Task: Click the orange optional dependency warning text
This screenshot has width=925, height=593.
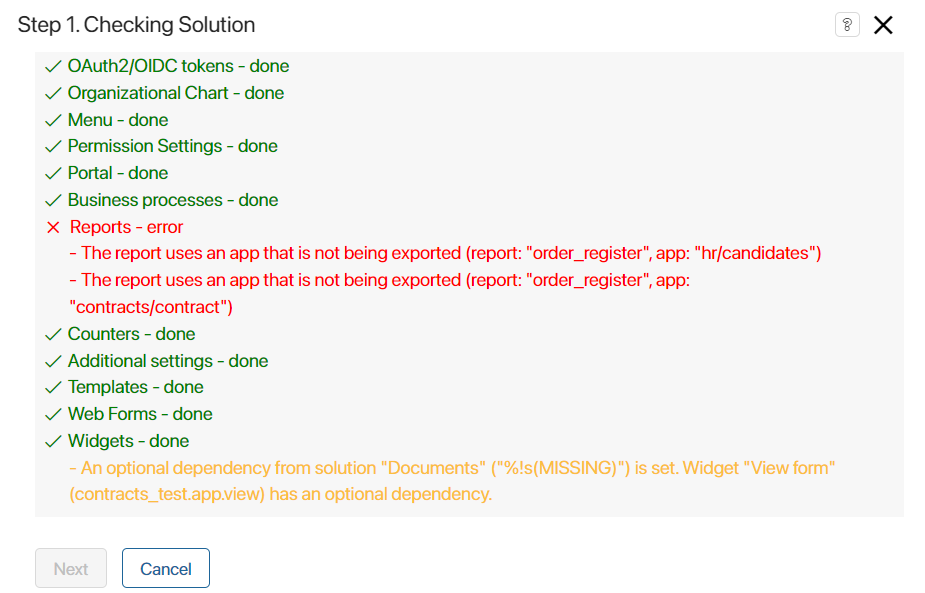Action: (x=452, y=481)
